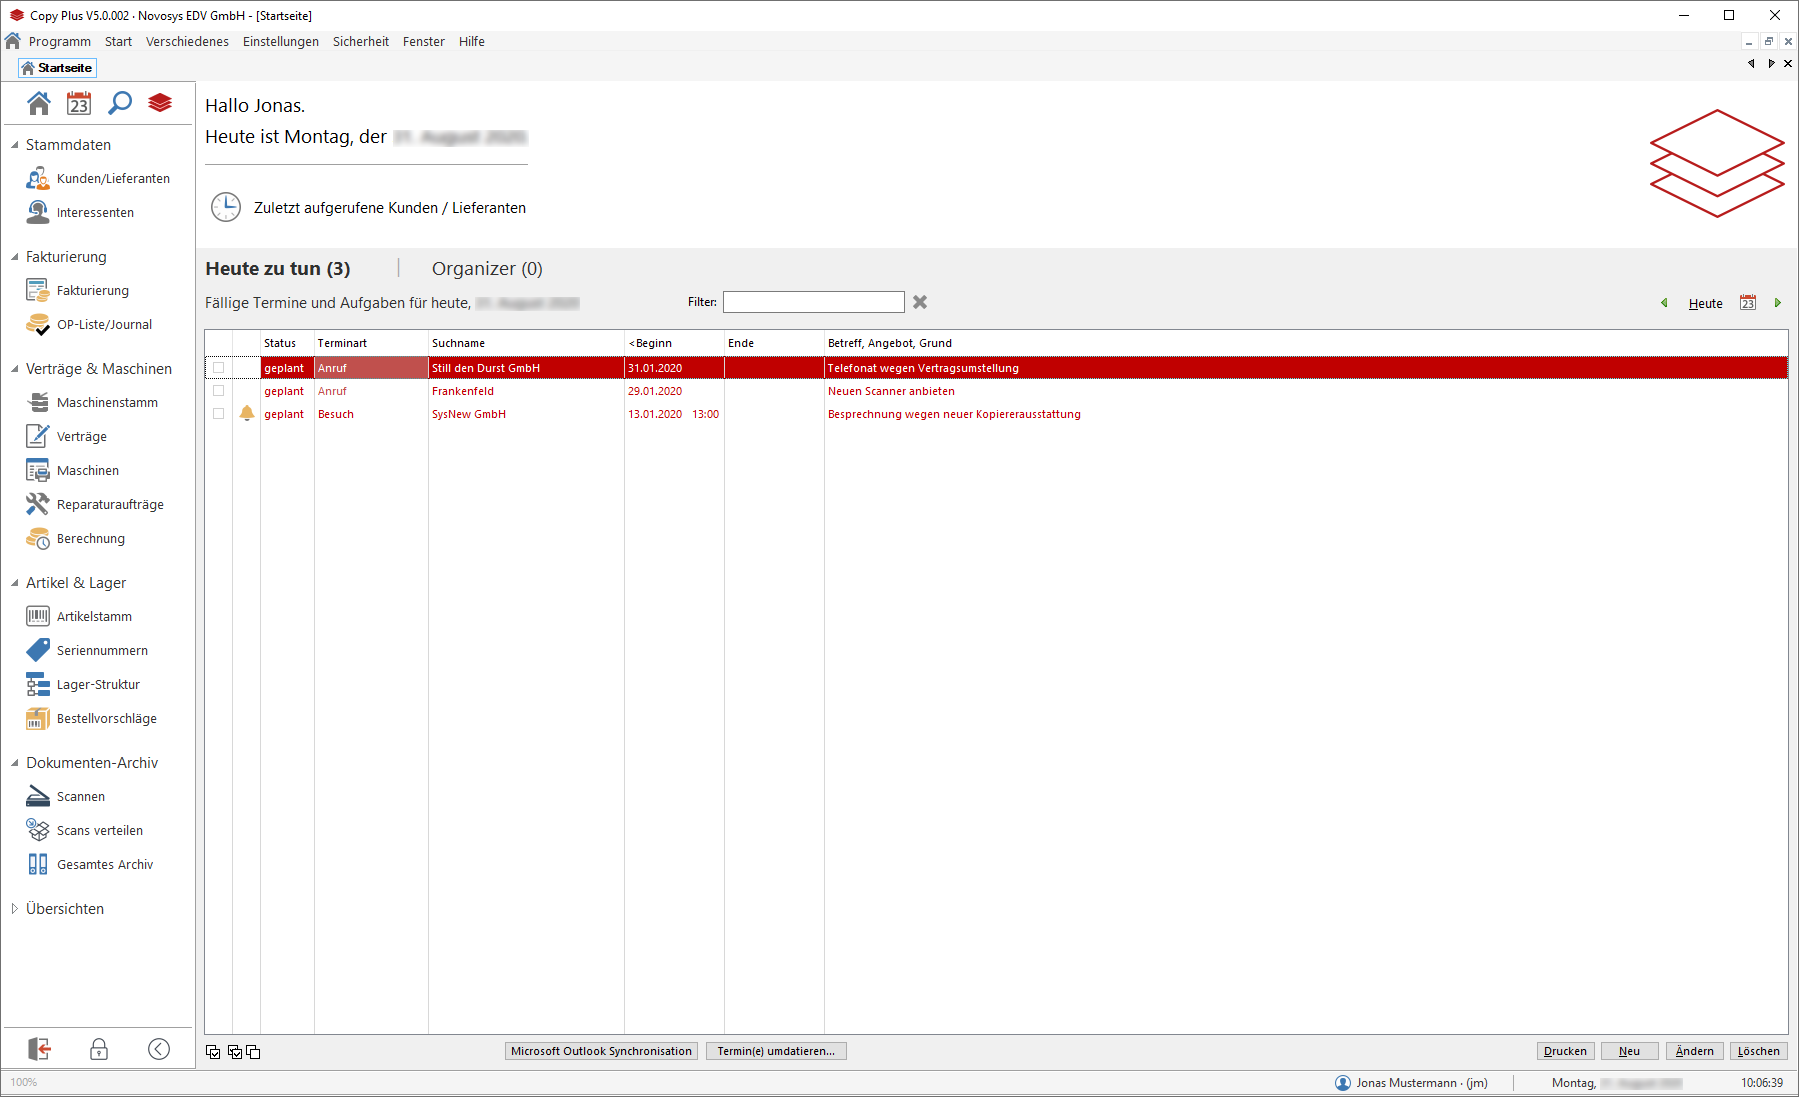
Task: Collapse the Dokumenten-Archiv section
Action: pyautogui.click(x=15, y=763)
